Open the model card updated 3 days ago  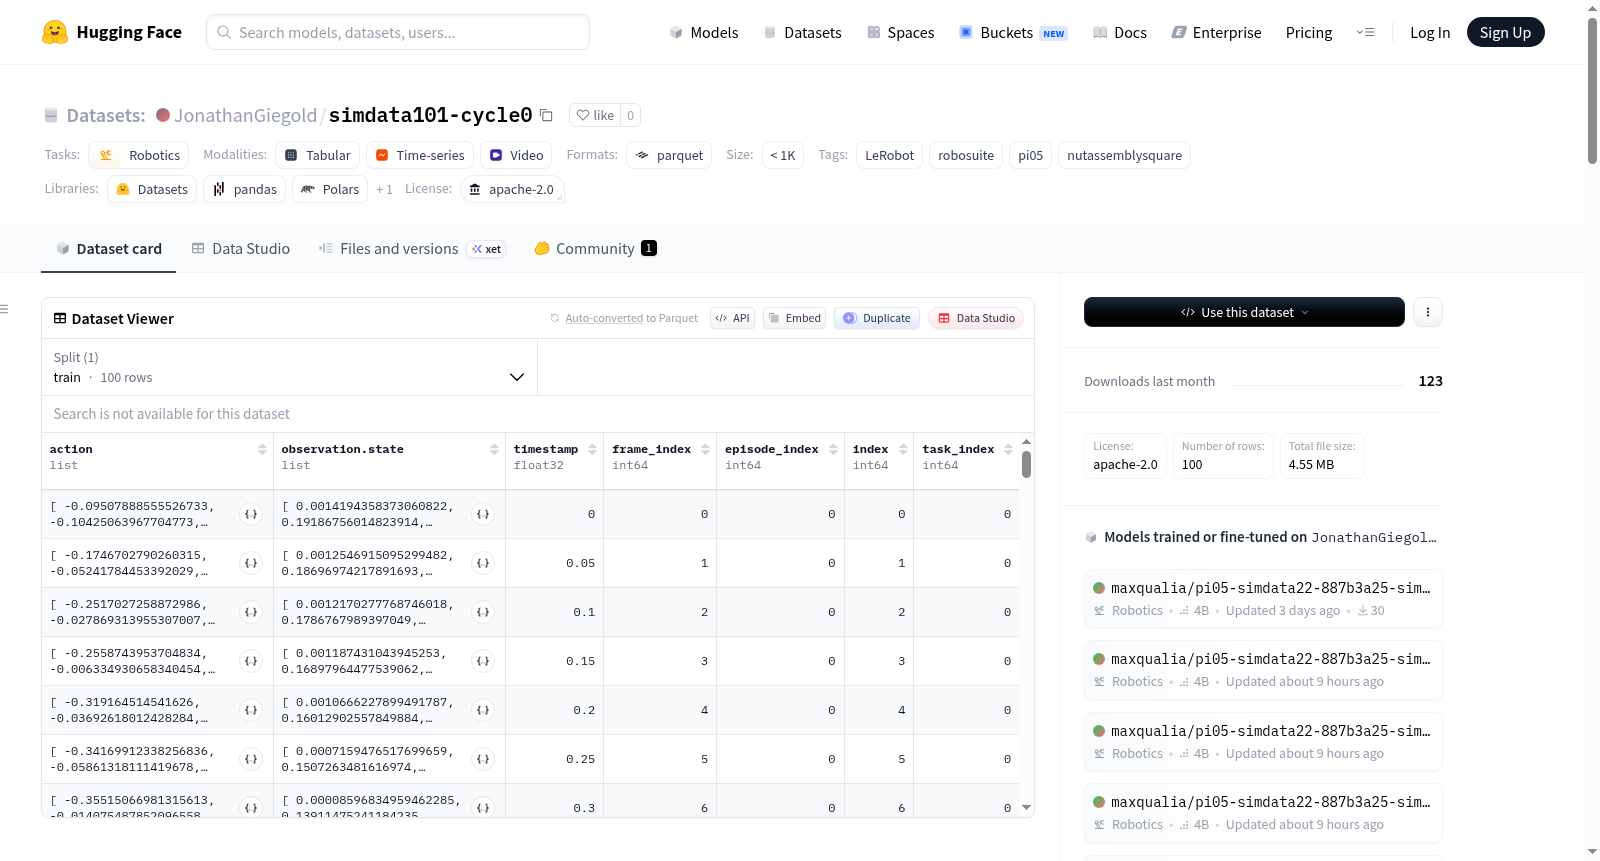(x=1263, y=599)
